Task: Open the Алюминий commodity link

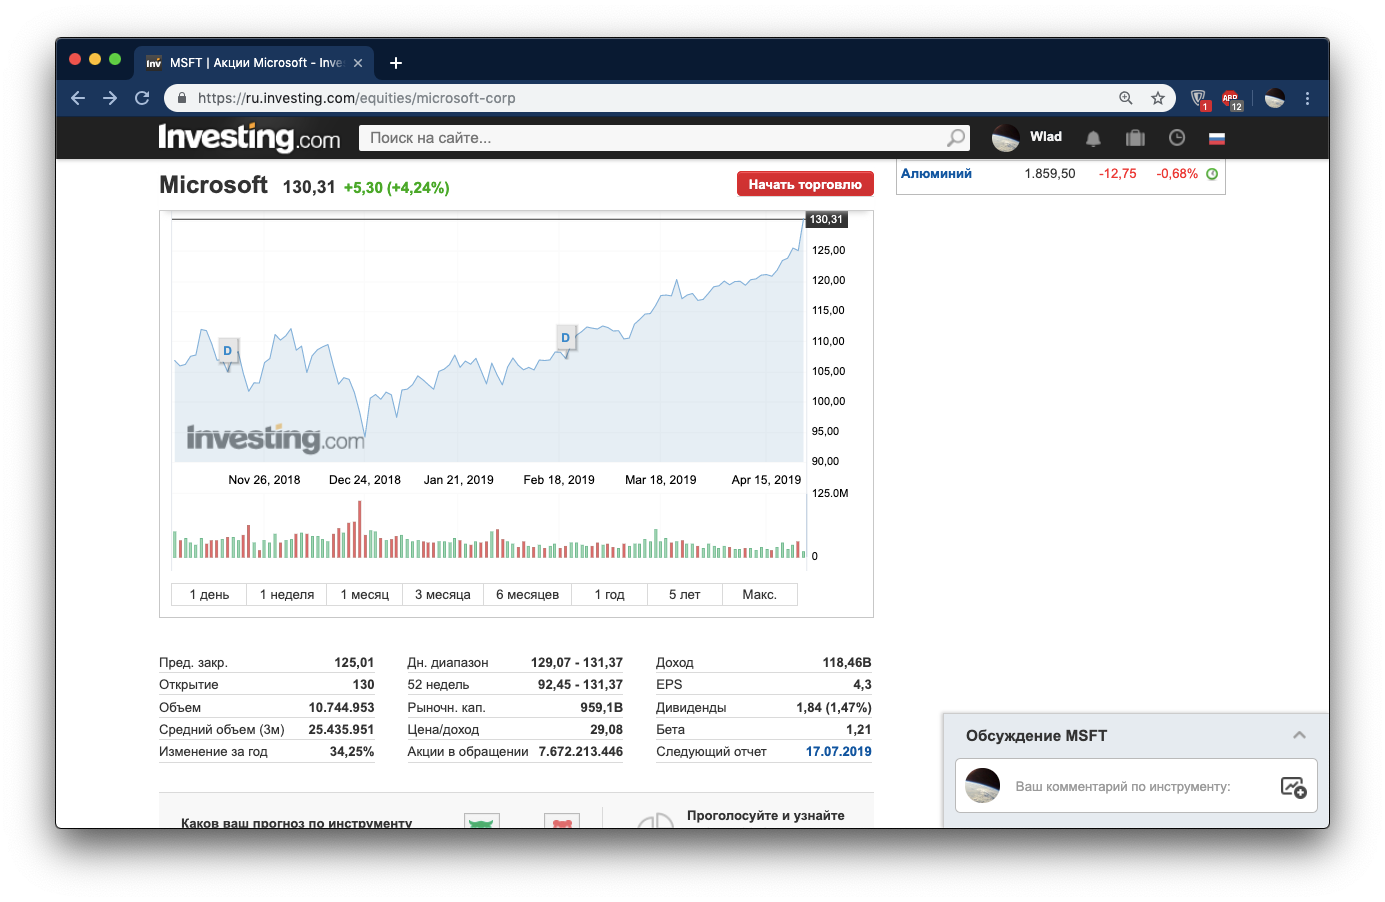Action: (x=936, y=173)
